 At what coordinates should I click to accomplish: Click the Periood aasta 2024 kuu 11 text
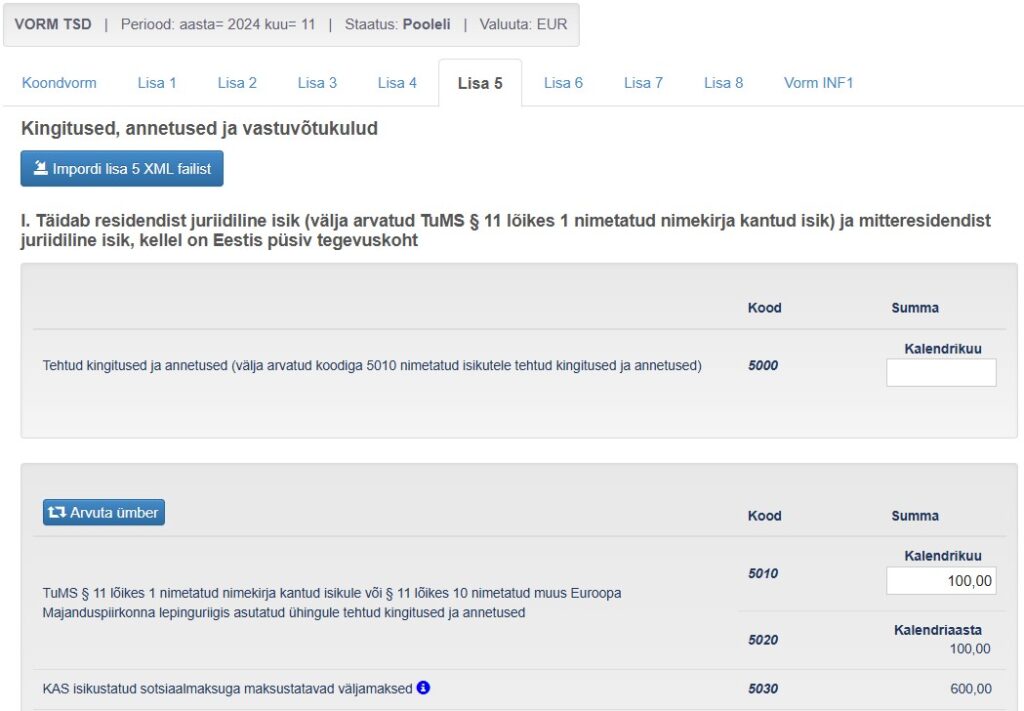tap(218, 24)
